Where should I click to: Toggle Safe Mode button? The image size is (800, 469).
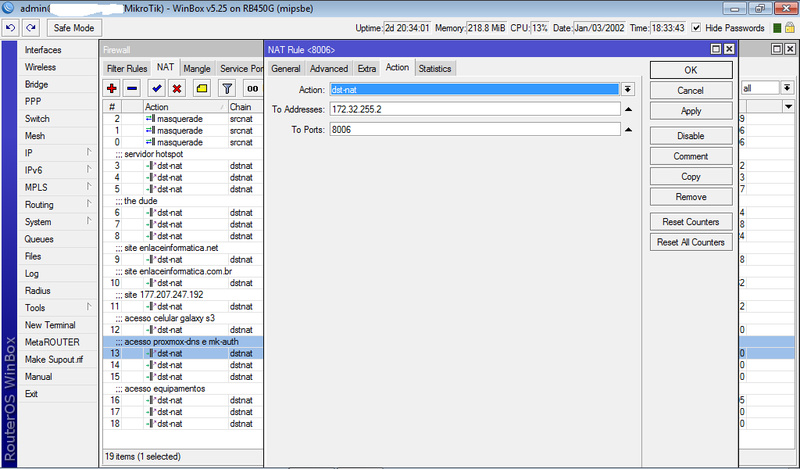74,28
